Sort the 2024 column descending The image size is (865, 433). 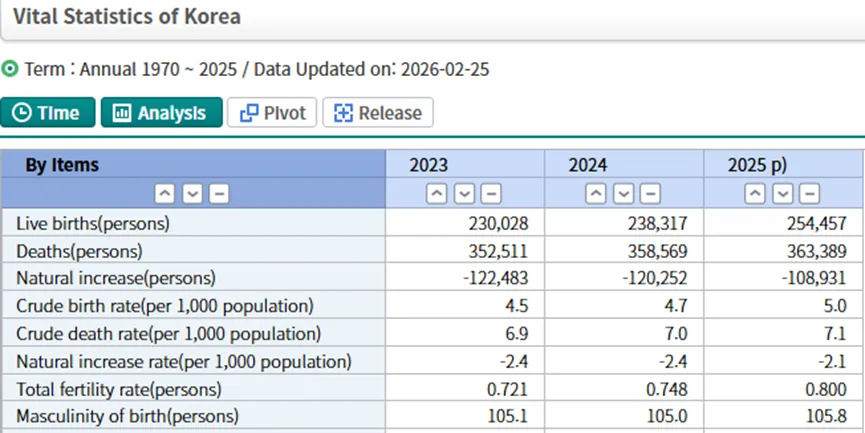click(624, 194)
